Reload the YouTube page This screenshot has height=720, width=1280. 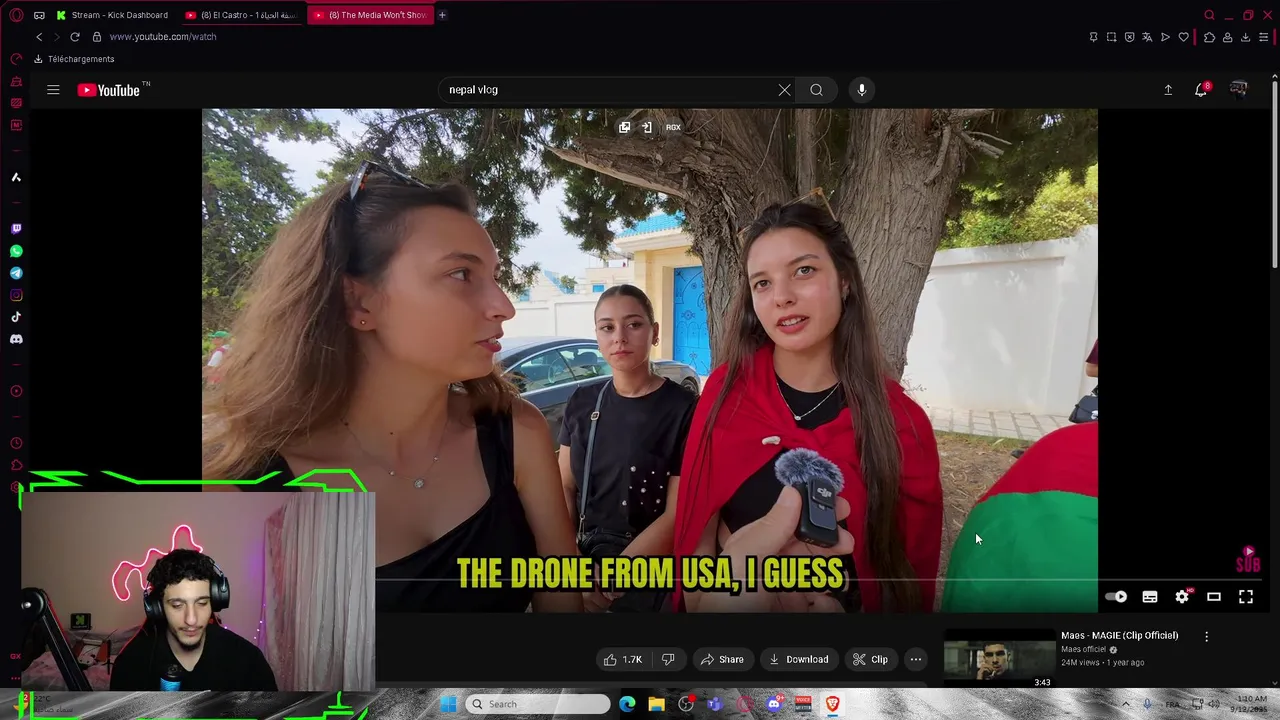[x=74, y=37]
